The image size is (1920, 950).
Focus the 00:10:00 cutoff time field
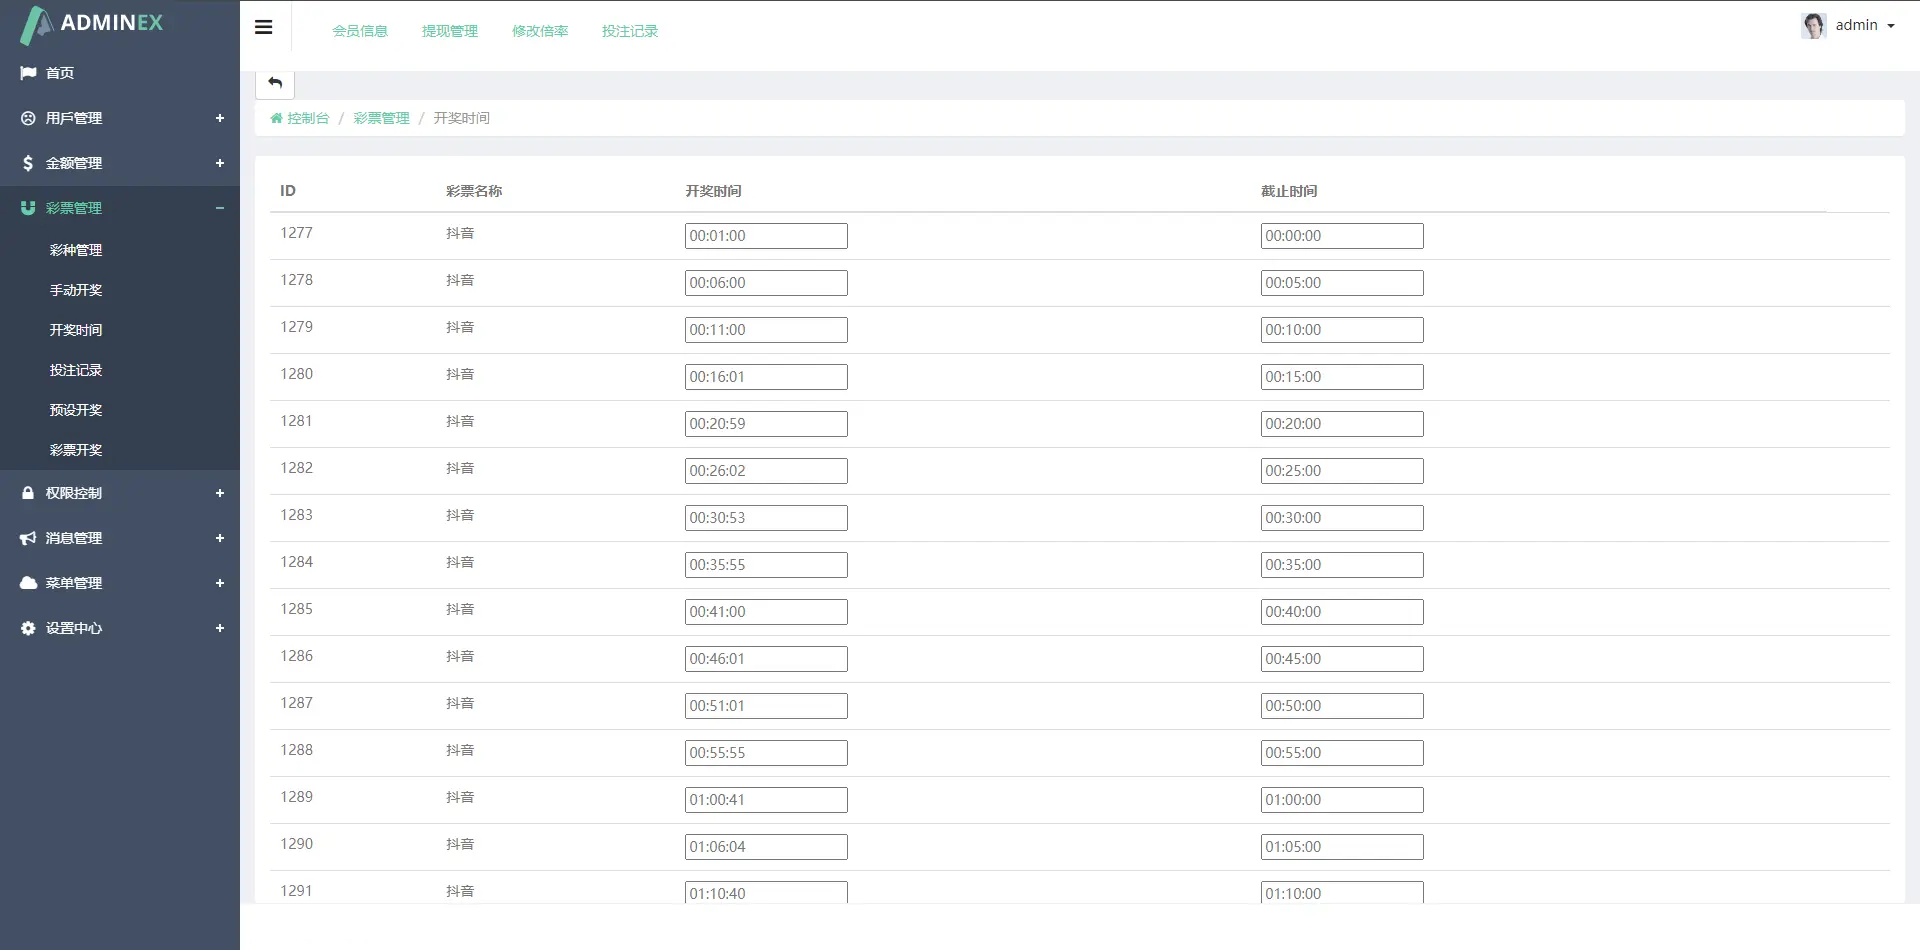coord(1342,330)
